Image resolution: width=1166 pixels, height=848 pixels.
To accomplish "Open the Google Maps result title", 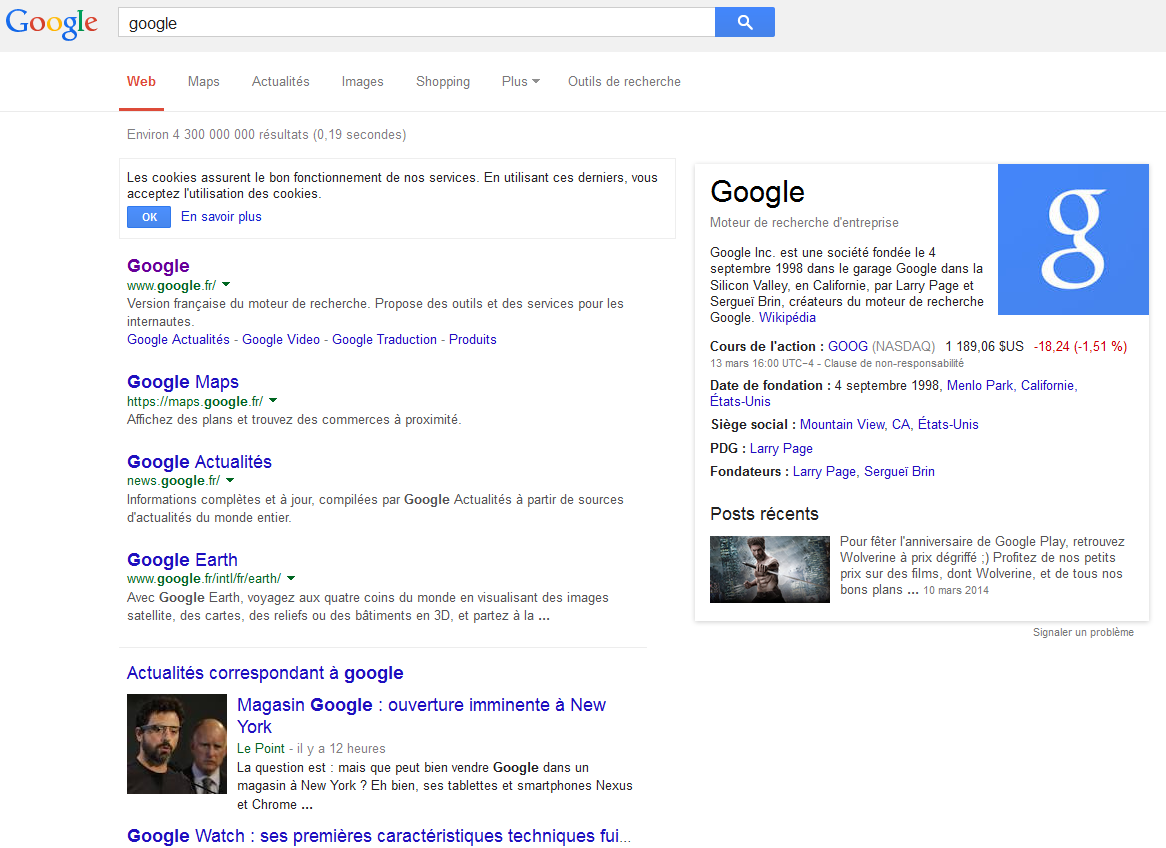I will coord(183,382).
